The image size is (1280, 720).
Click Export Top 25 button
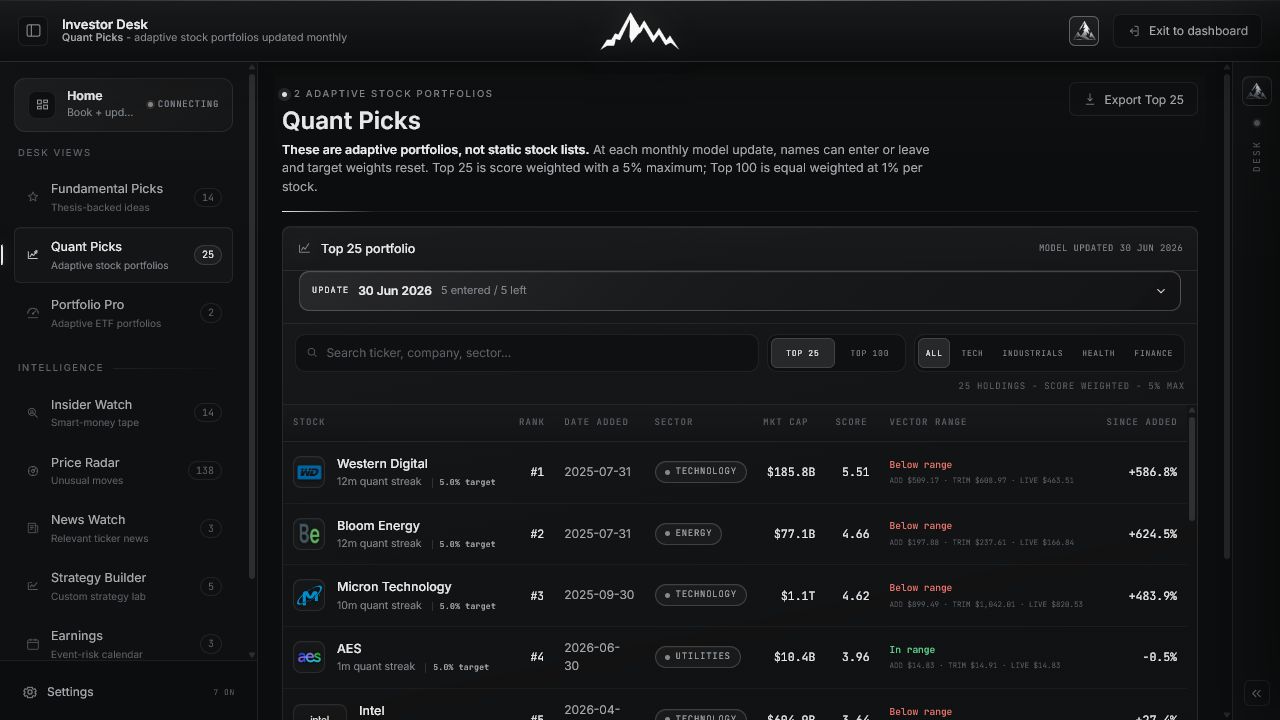[x=1133, y=100]
